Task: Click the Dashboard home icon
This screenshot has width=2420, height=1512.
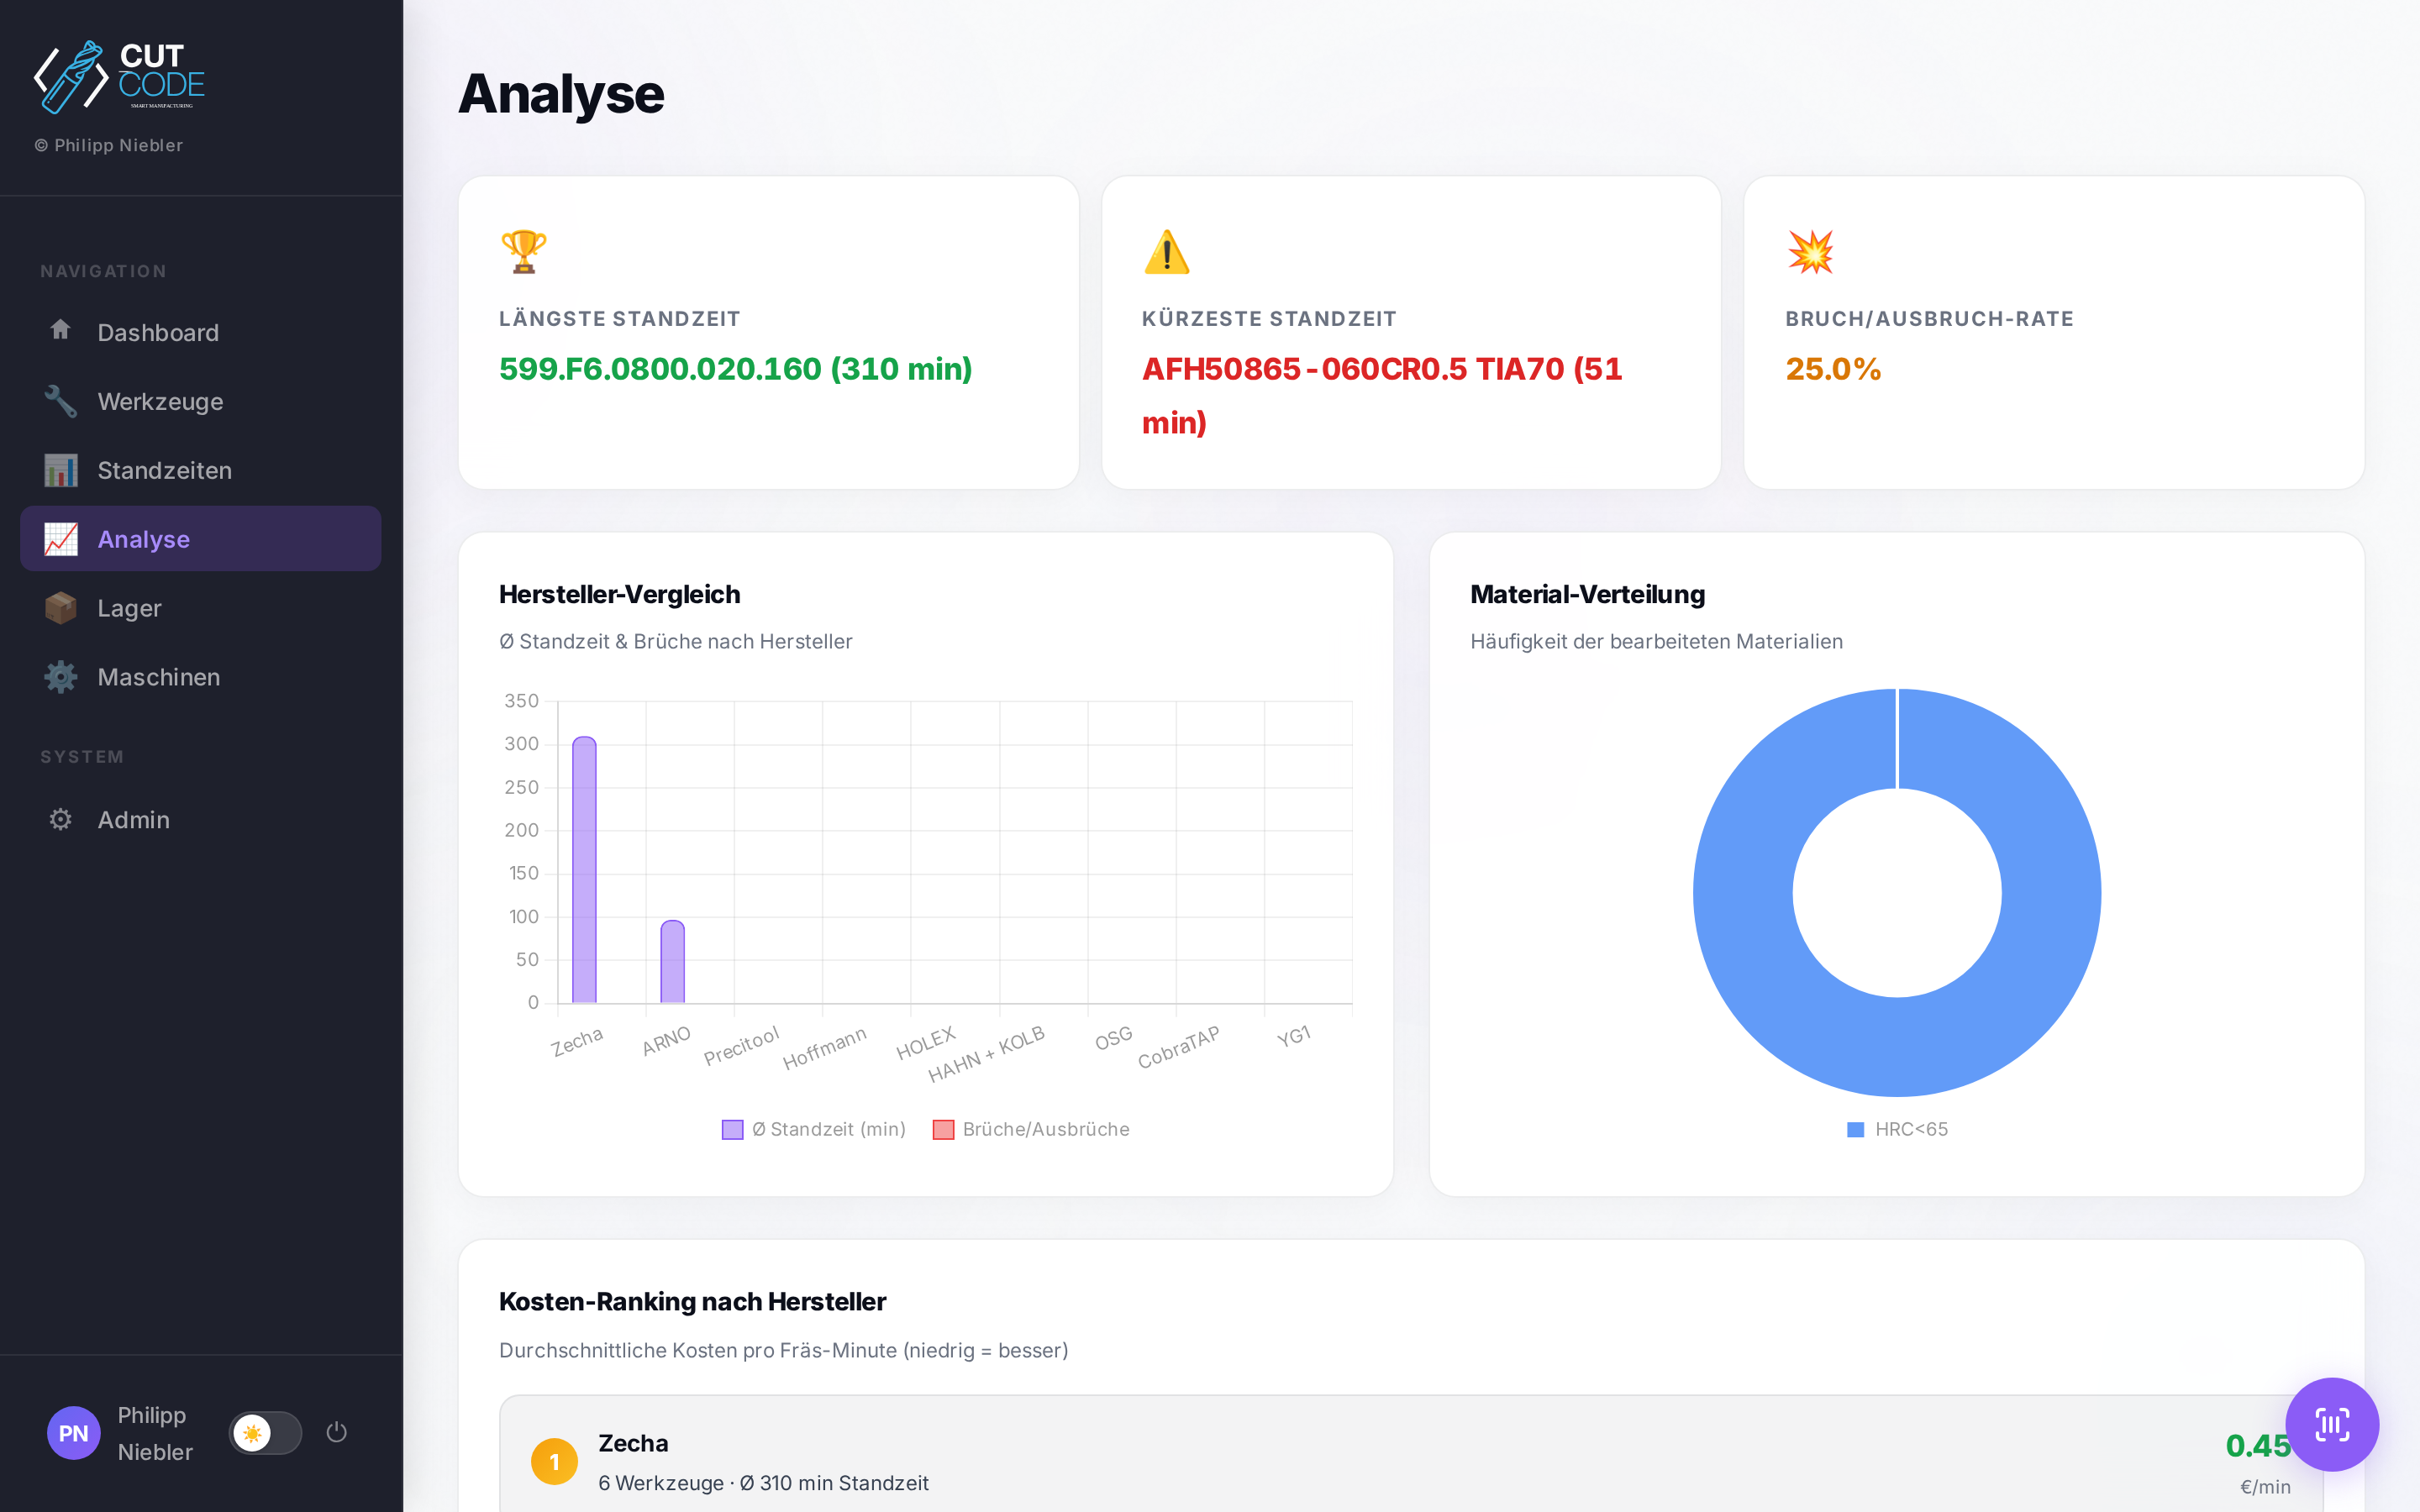Action: pyautogui.click(x=60, y=331)
